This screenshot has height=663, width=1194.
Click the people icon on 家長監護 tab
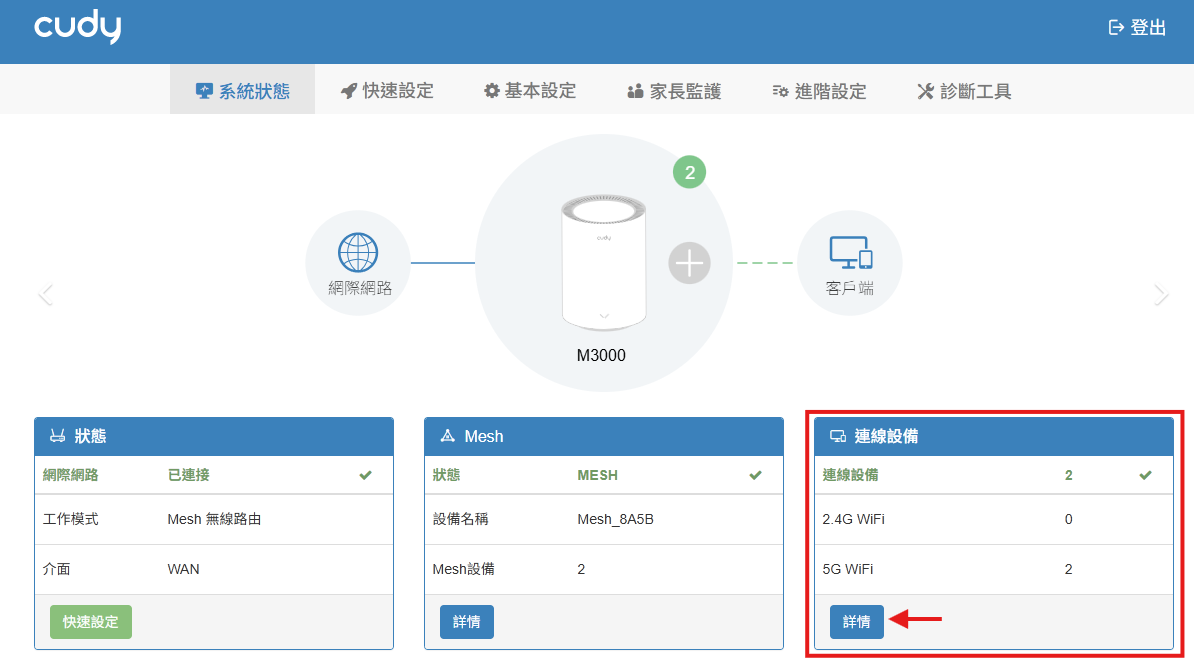coord(635,91)
